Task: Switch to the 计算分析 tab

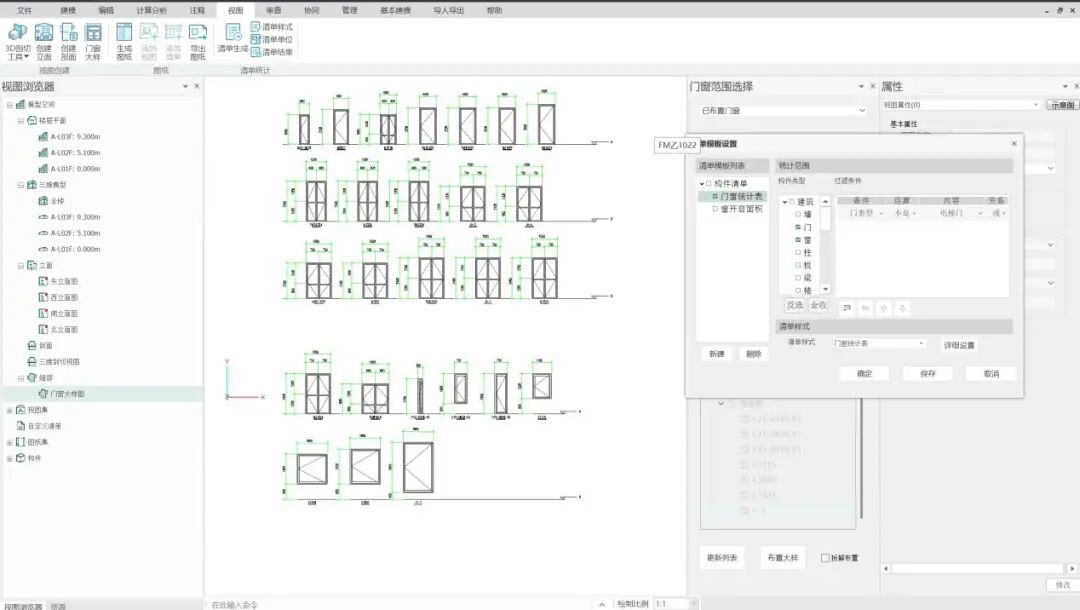Action: click(x=151, y=10)
